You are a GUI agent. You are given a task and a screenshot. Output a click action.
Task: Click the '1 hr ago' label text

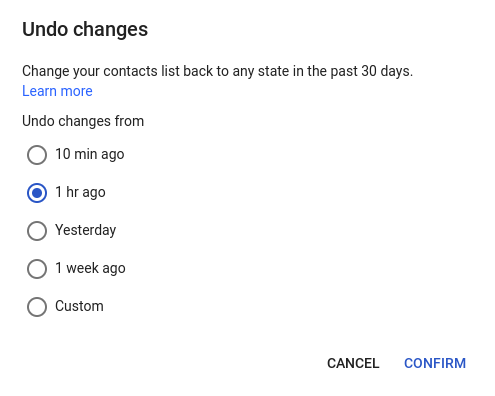[80, 193]
